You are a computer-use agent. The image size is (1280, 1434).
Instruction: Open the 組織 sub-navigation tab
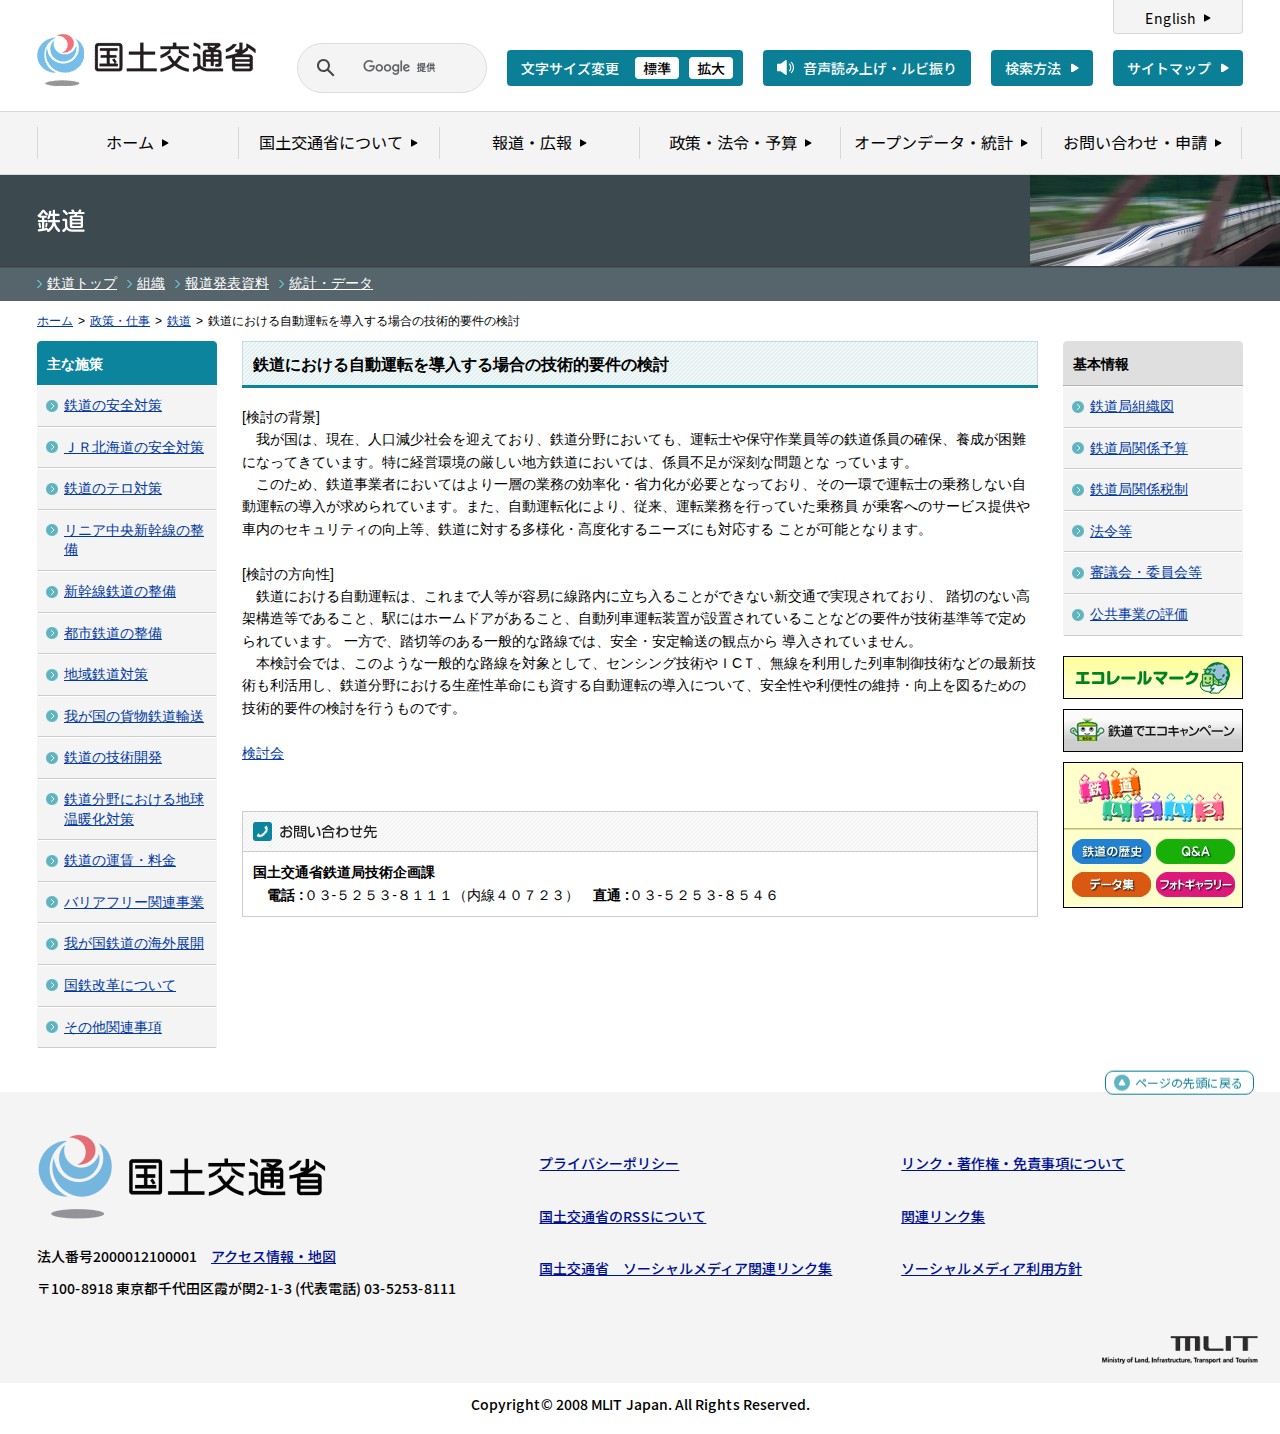[151, 284]
